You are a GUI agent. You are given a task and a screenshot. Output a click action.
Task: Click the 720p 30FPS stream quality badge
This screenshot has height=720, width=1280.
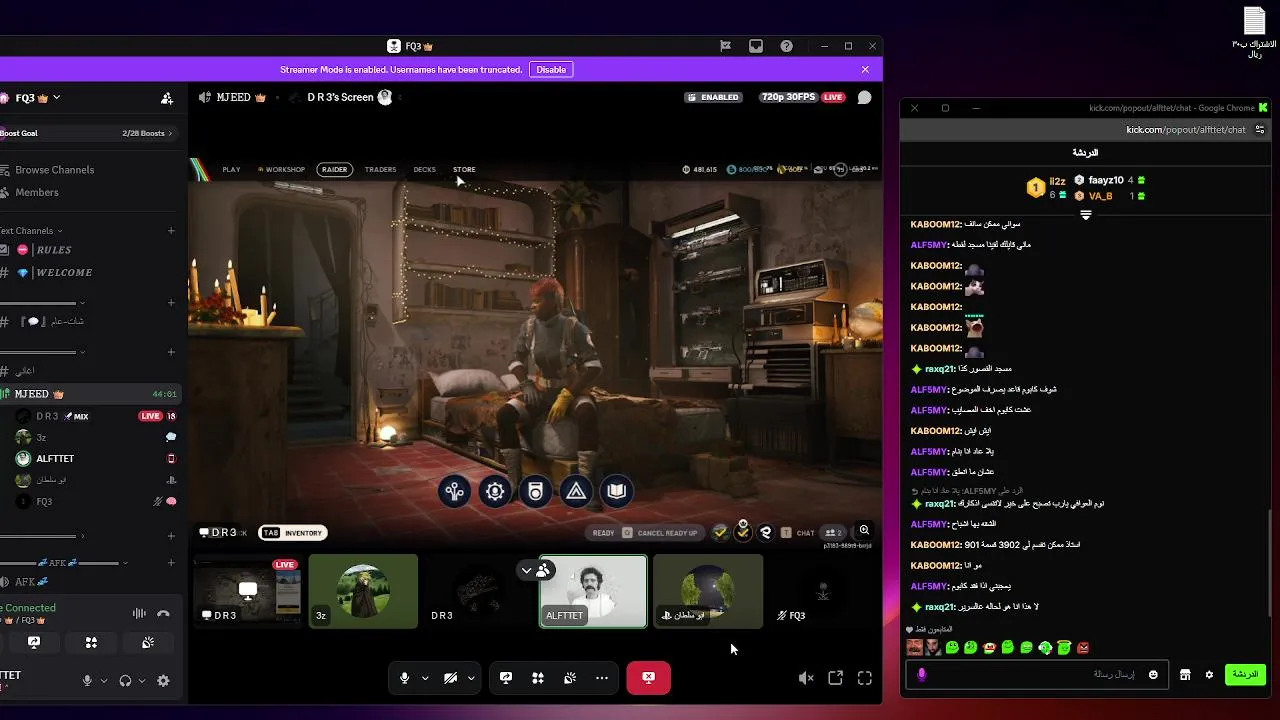(788, 97)
